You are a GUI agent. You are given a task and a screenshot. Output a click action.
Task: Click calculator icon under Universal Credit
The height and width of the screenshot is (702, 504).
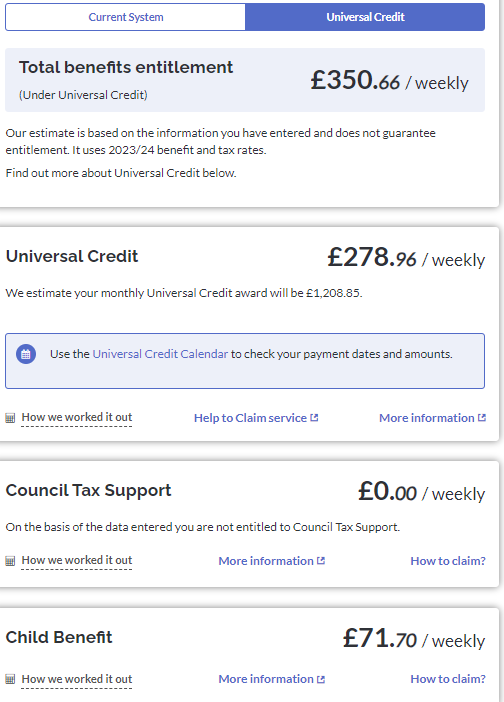[x=10, y=418]
